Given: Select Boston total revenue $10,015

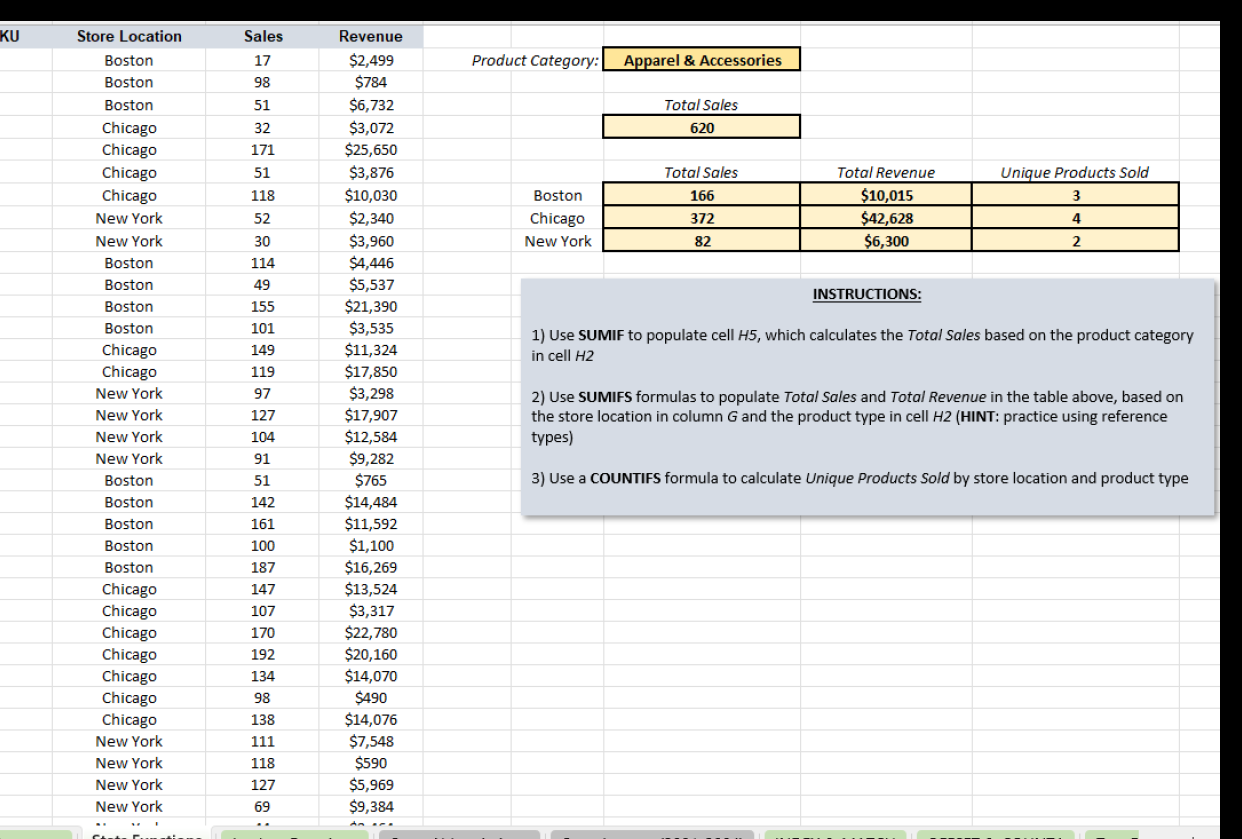Looking at the screenshot, I should coord(886,195).
